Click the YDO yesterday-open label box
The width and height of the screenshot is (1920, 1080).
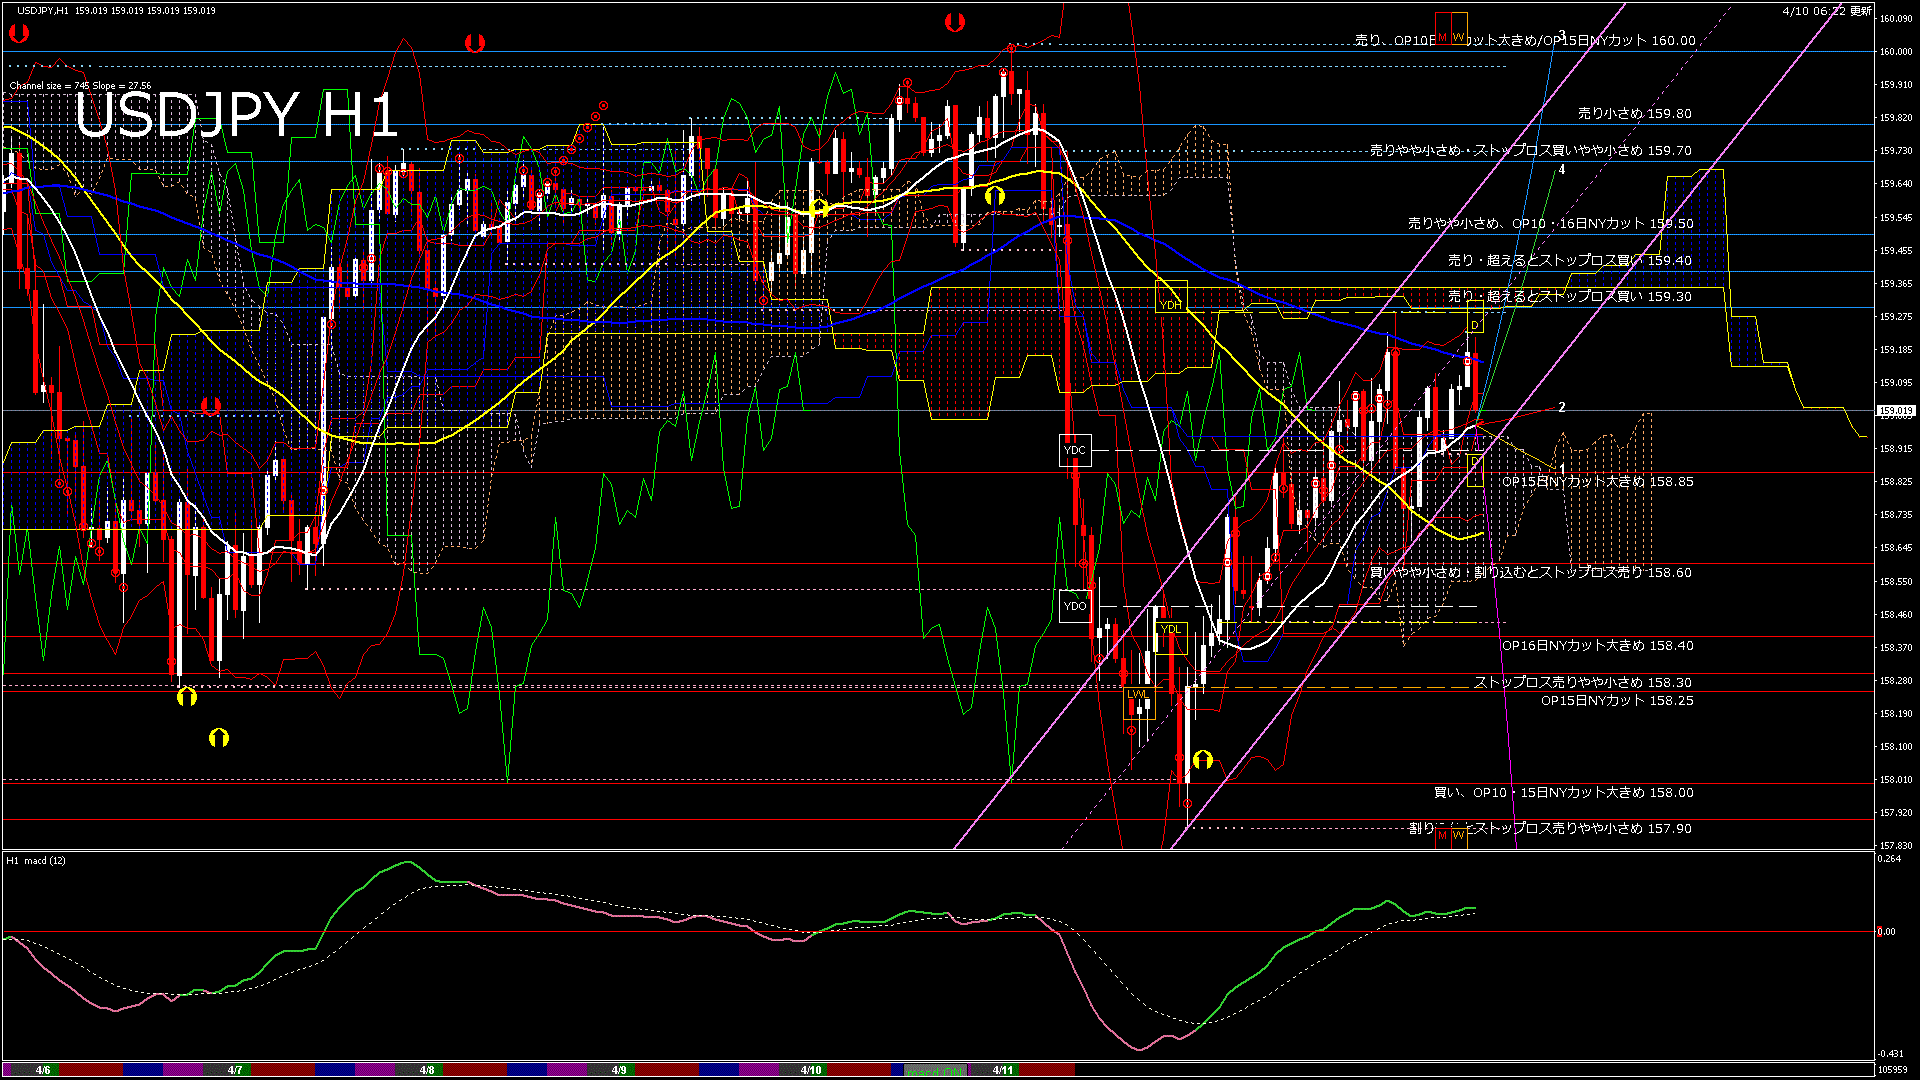click(1075, 606)
